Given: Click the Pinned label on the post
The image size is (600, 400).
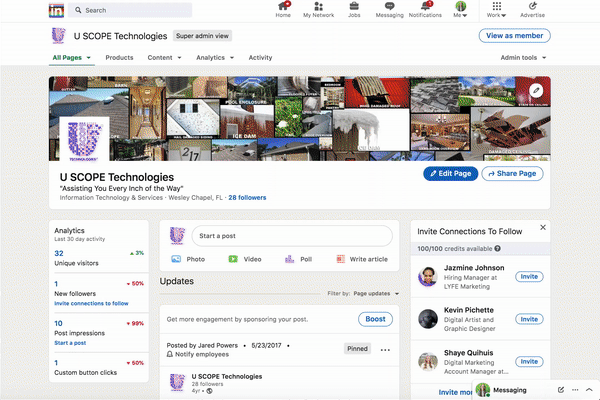Looking at the screenshot, I should 357,349.
